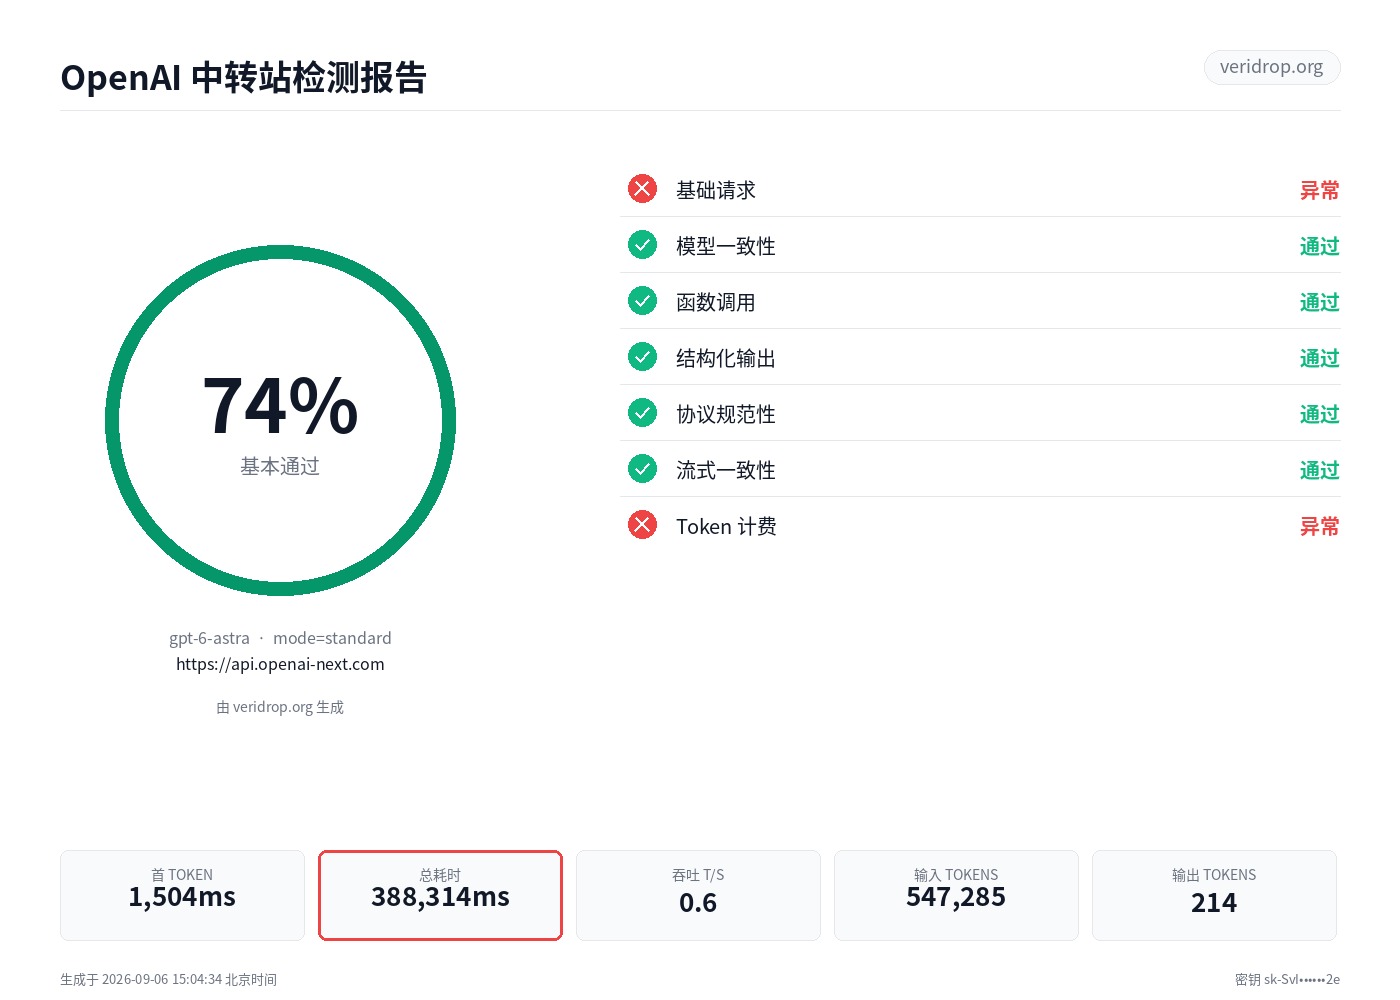Click the 异常 status on the 基础请求 row
1400x1000 pixels.
(x=1319, y=190)
